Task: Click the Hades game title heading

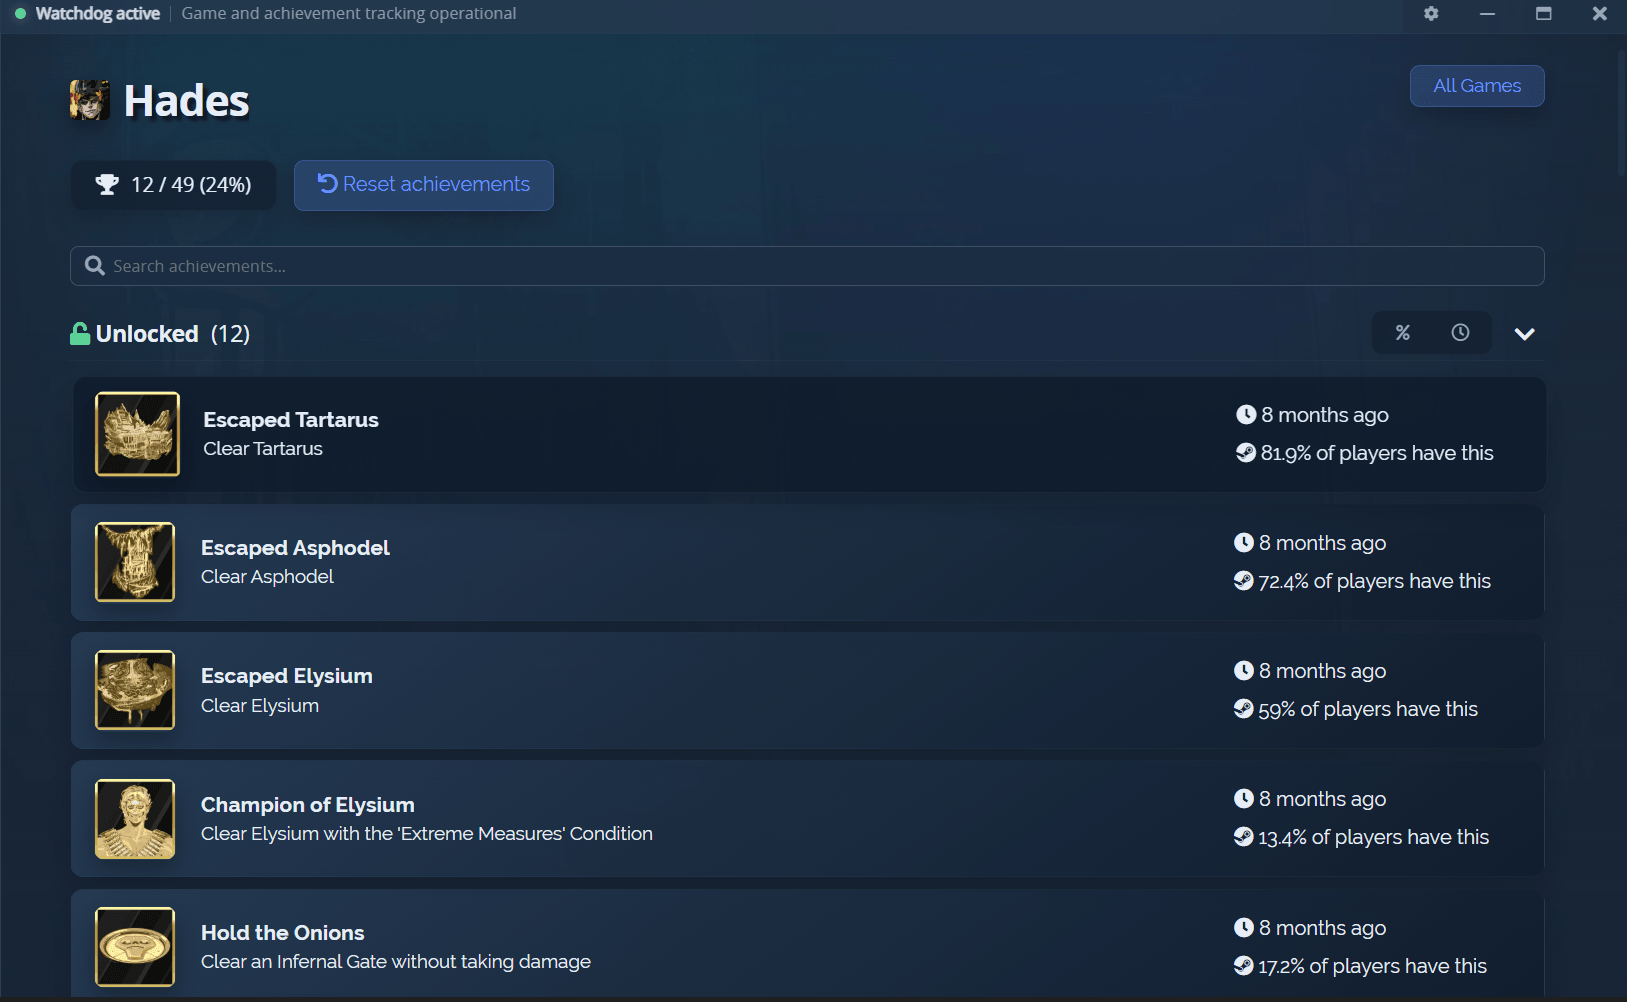Action: 186,101
